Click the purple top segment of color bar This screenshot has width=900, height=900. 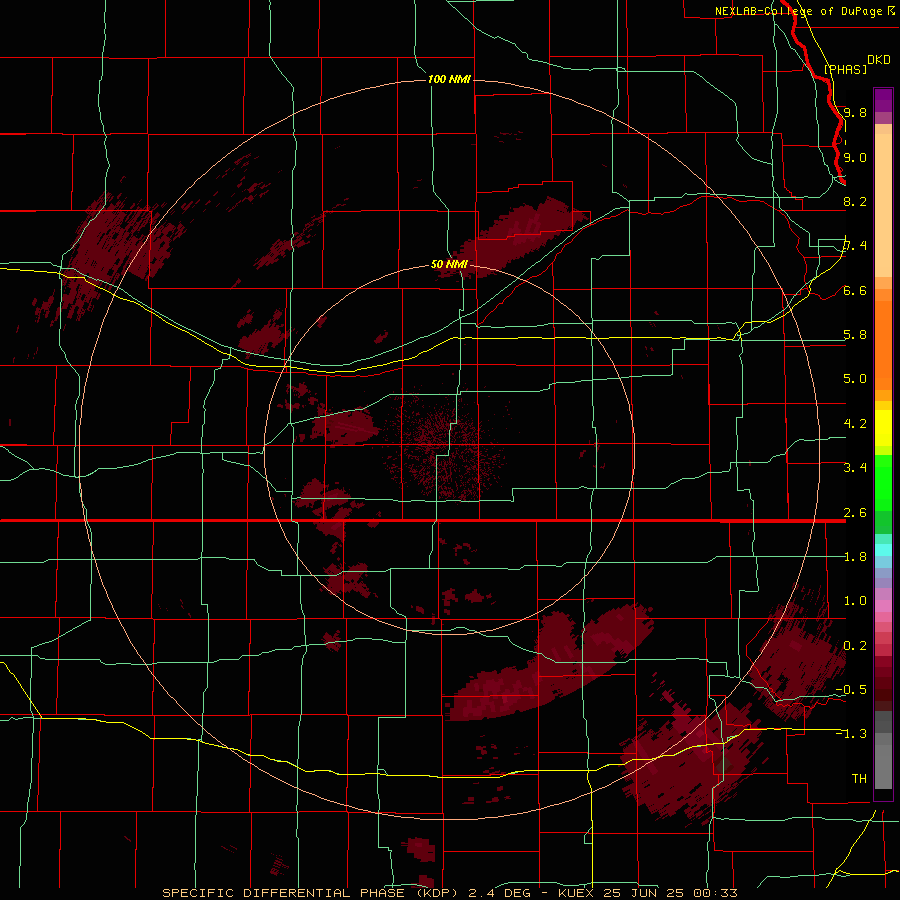click(883, 100)
